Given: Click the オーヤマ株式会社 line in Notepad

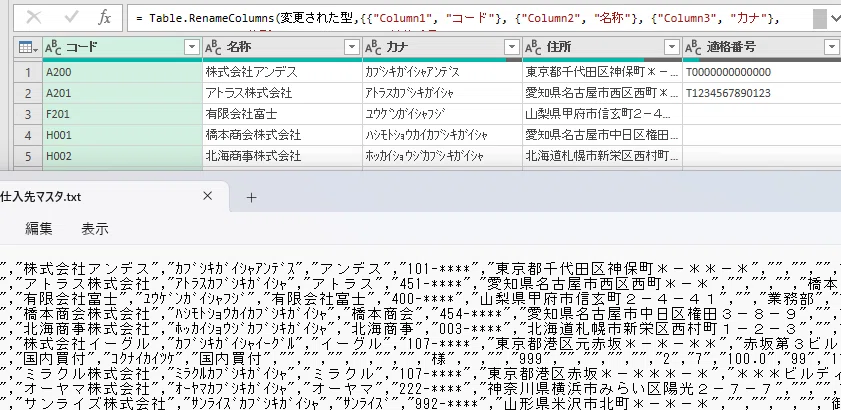Looking at the screenshot, I should point(420,387).
